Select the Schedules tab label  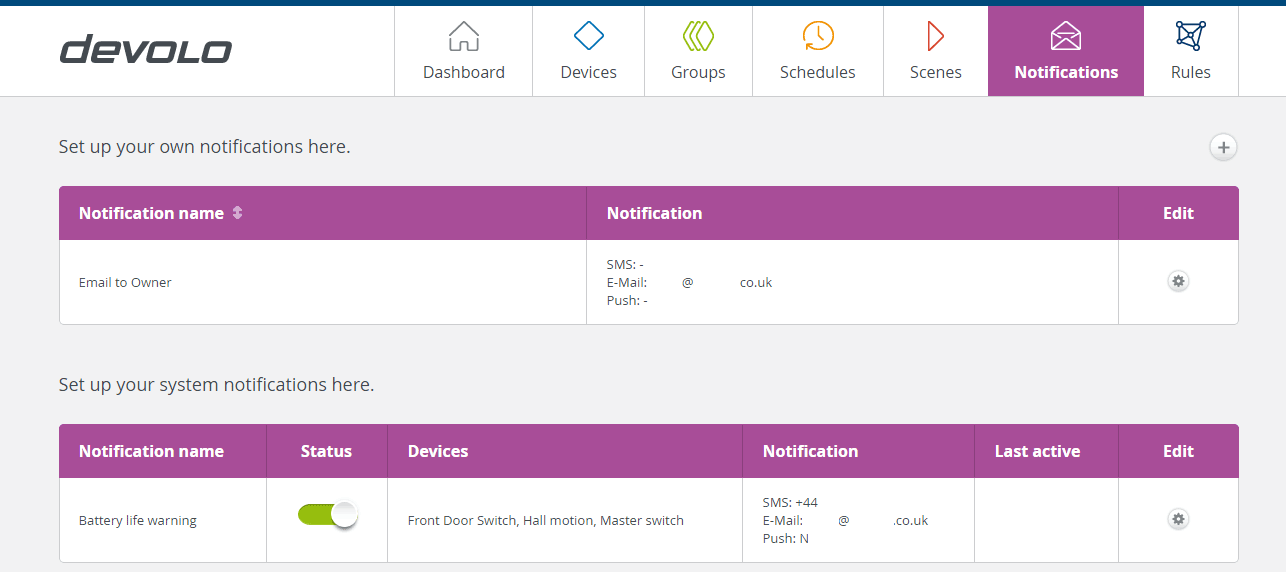817,72
